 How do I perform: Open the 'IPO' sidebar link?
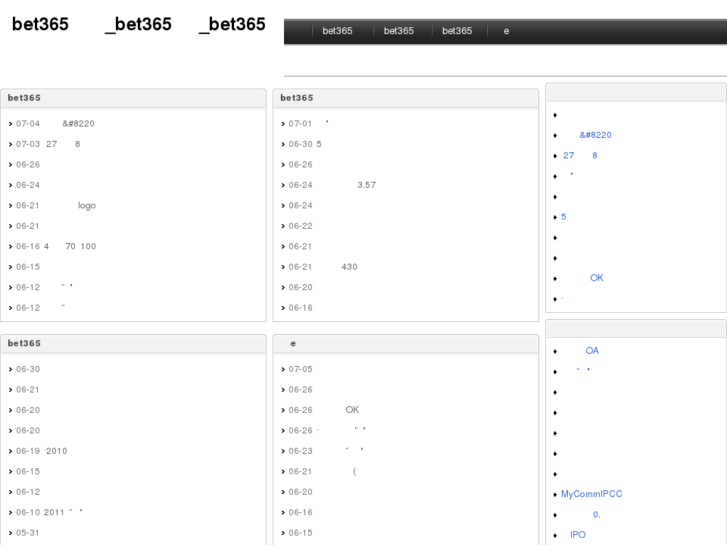point(578,535)
